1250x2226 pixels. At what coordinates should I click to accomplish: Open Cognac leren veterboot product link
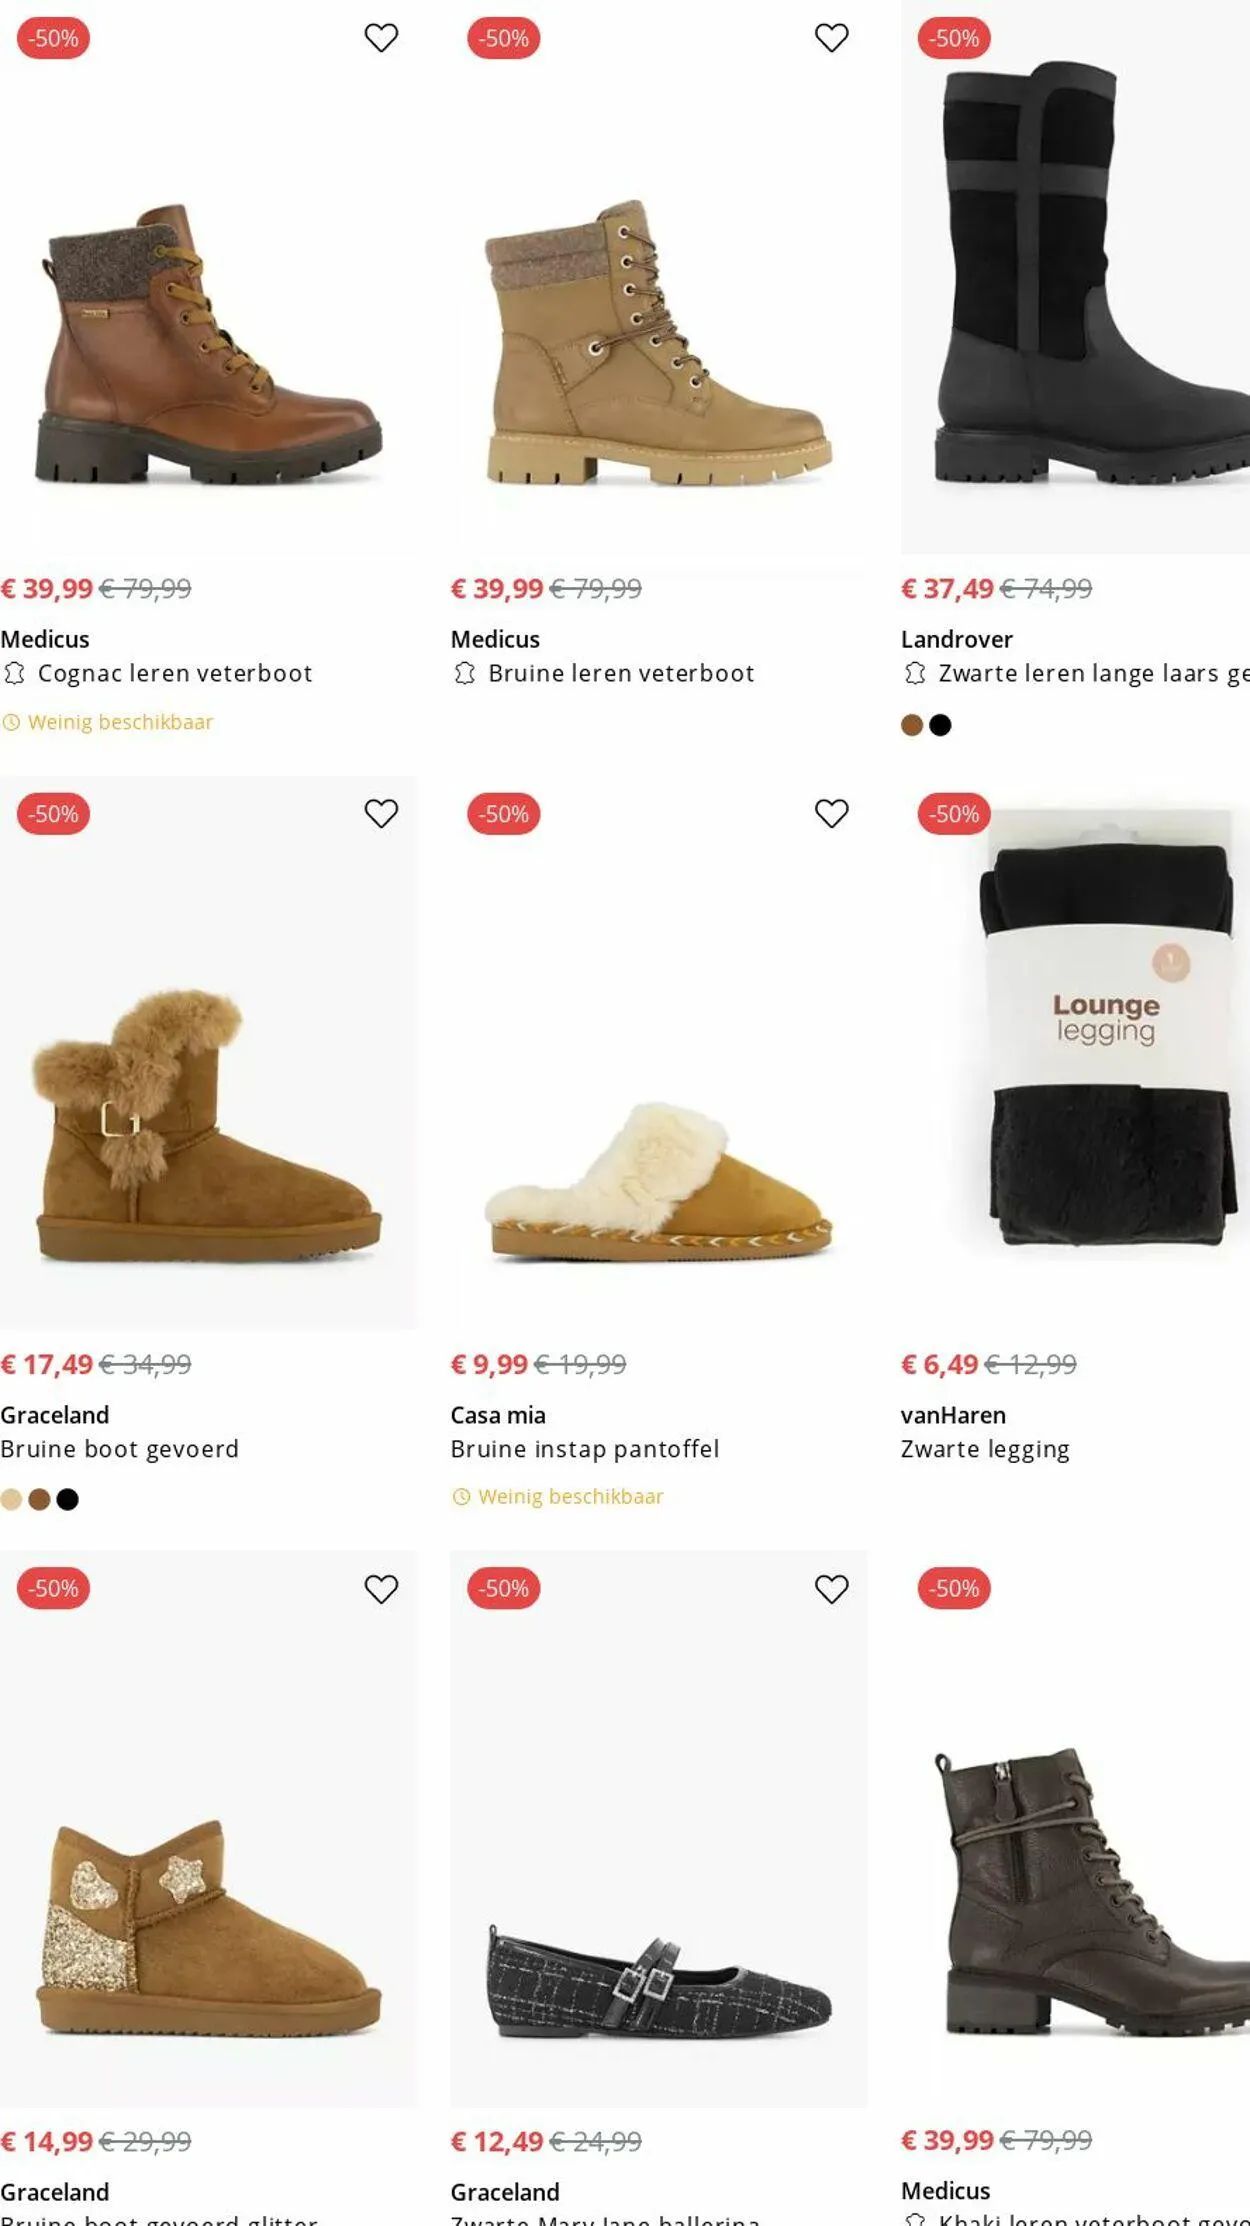pyautogui.click(x=175, y=673)
